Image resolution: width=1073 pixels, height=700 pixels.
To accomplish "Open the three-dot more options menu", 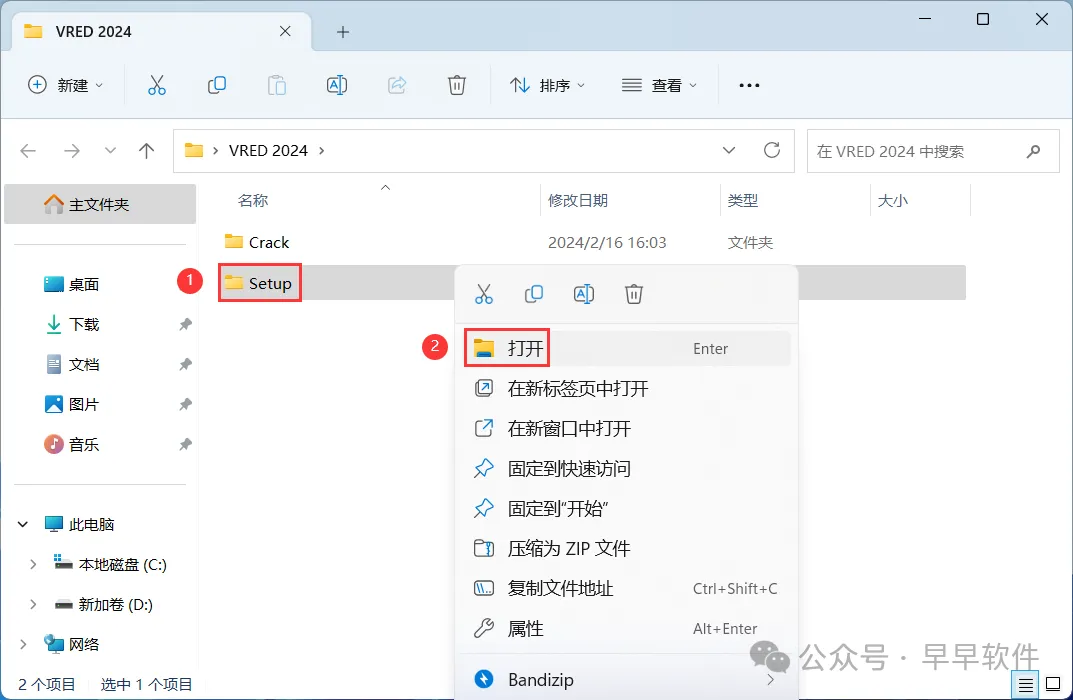I will (749, 86).
